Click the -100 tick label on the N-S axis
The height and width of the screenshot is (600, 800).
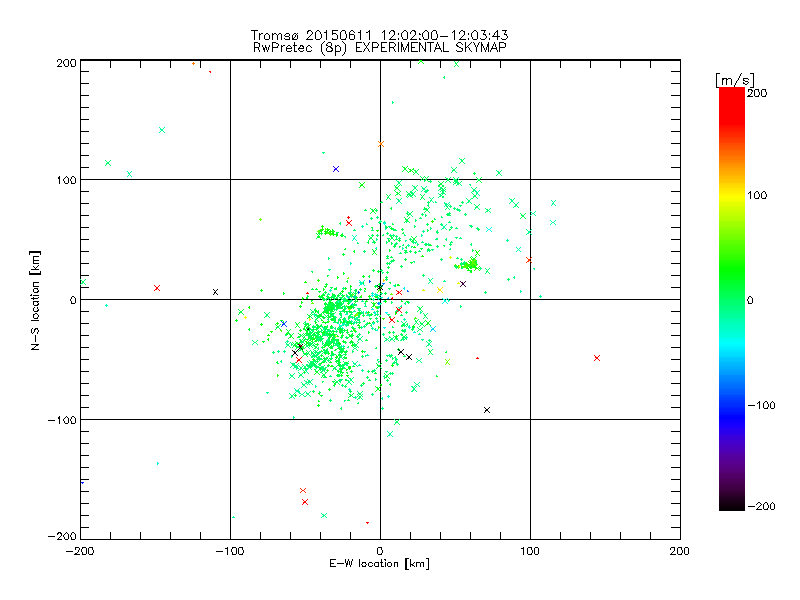pyautogui.click(x=62, y=420)
